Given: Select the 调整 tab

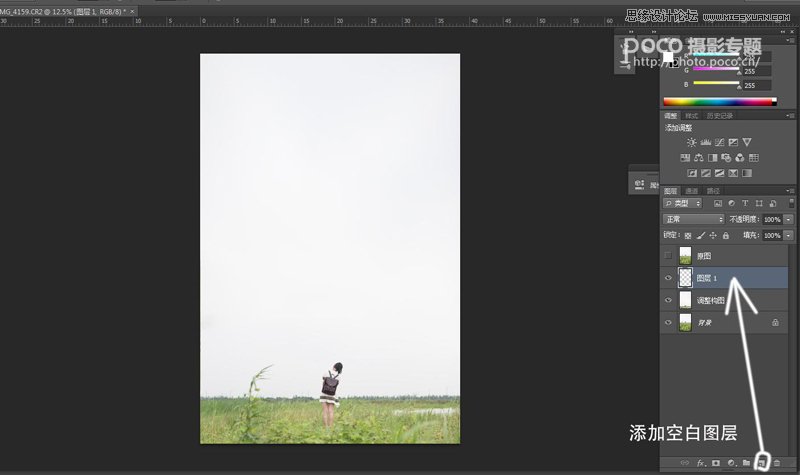Looking at the screenshot, I should 670,116.
